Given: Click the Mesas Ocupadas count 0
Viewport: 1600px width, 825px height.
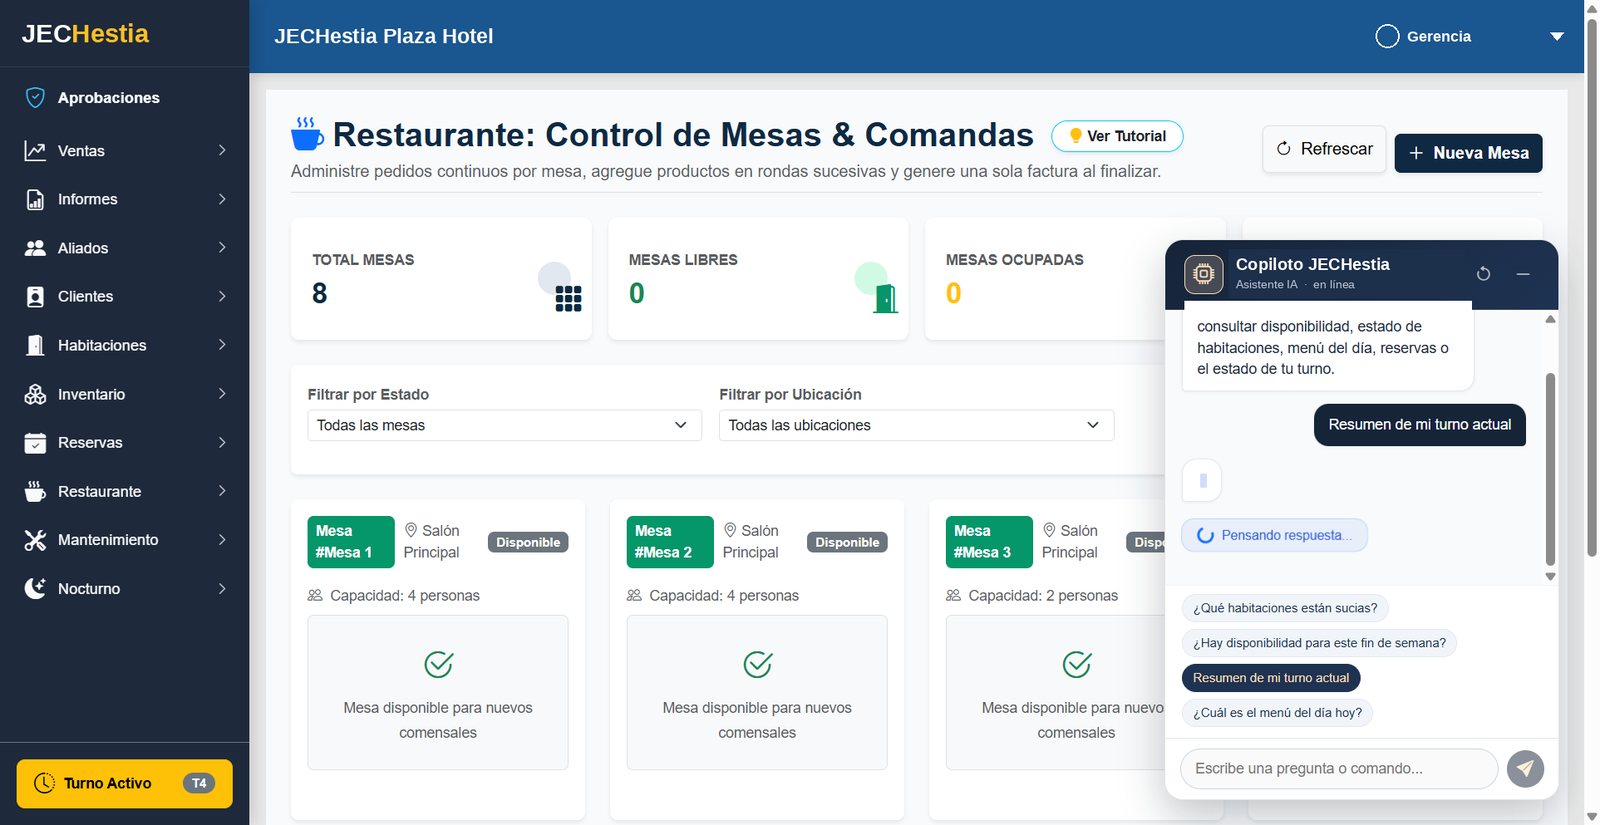Looking at the screenshot, I should click(953, 293).
